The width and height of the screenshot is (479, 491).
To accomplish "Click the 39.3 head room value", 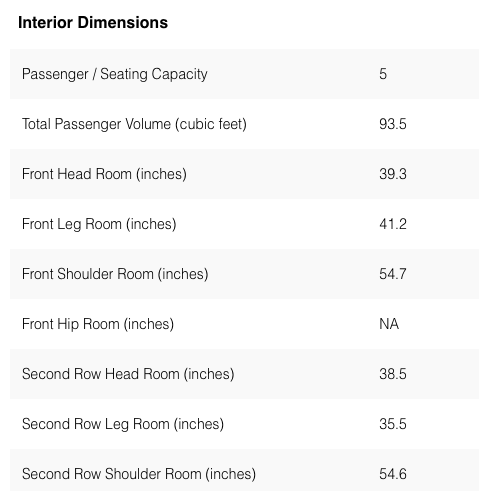I will pos(393,174).
